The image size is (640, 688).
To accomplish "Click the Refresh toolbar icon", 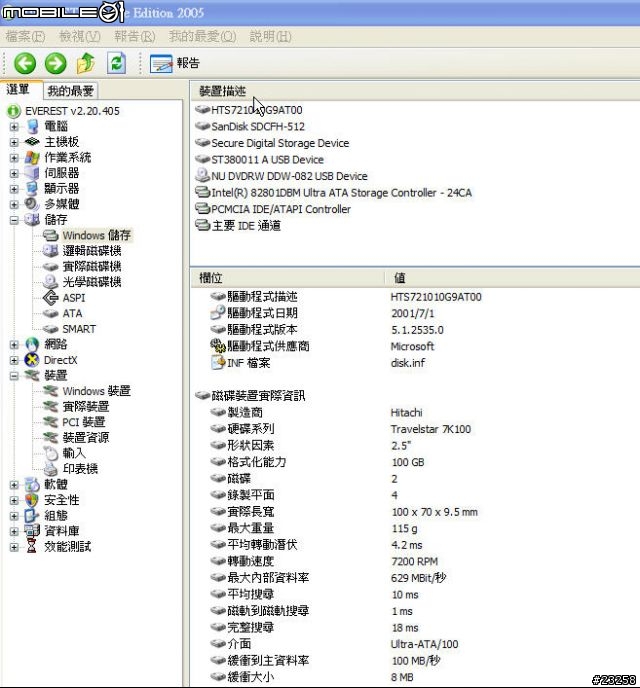I will tap(116, 63).
